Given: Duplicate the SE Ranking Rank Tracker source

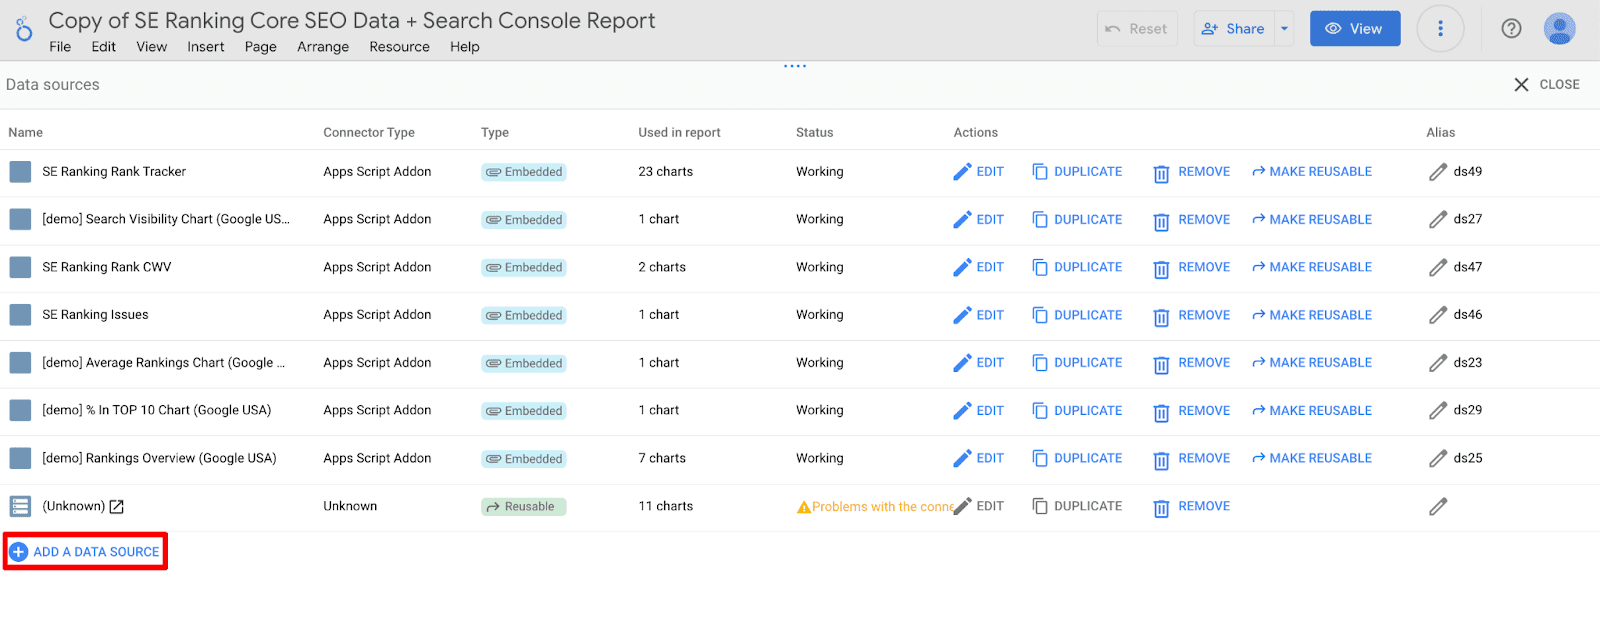Looking at the screenshot, I should point(1077,172).
